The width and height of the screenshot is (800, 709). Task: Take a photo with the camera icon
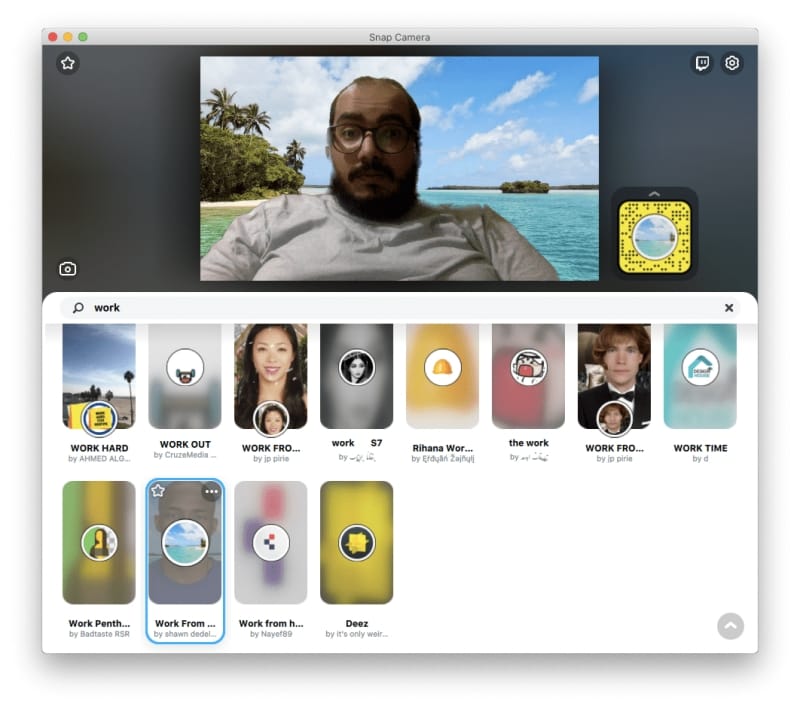point(67,269)
